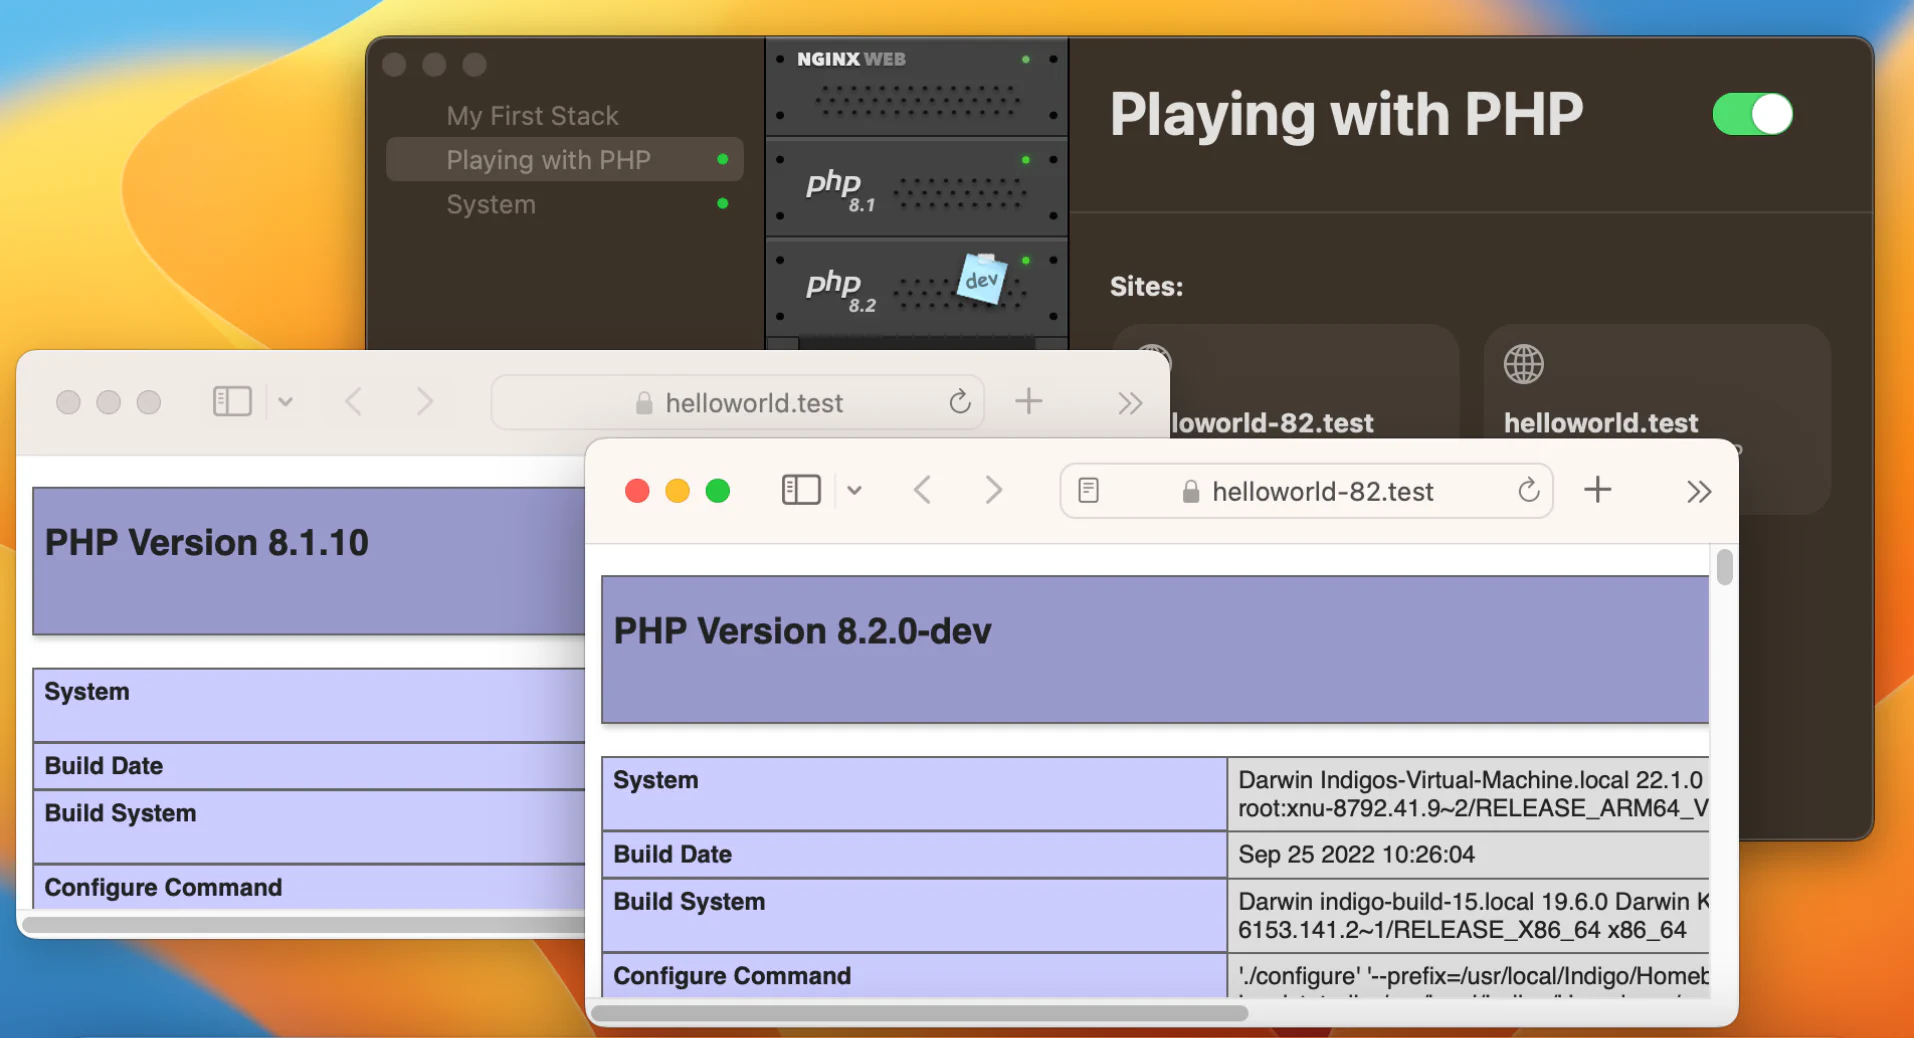
Task: Select Playing with PHP stack in sidebar
Action: click(x=548, y=160)
